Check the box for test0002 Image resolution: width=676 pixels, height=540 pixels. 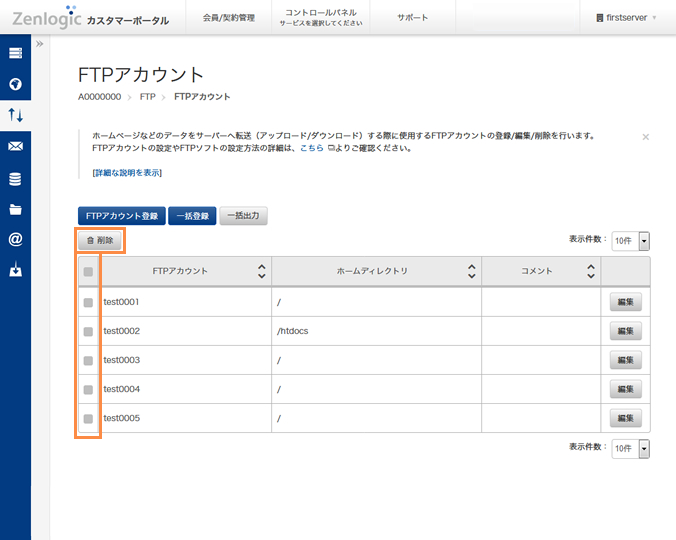88,331
